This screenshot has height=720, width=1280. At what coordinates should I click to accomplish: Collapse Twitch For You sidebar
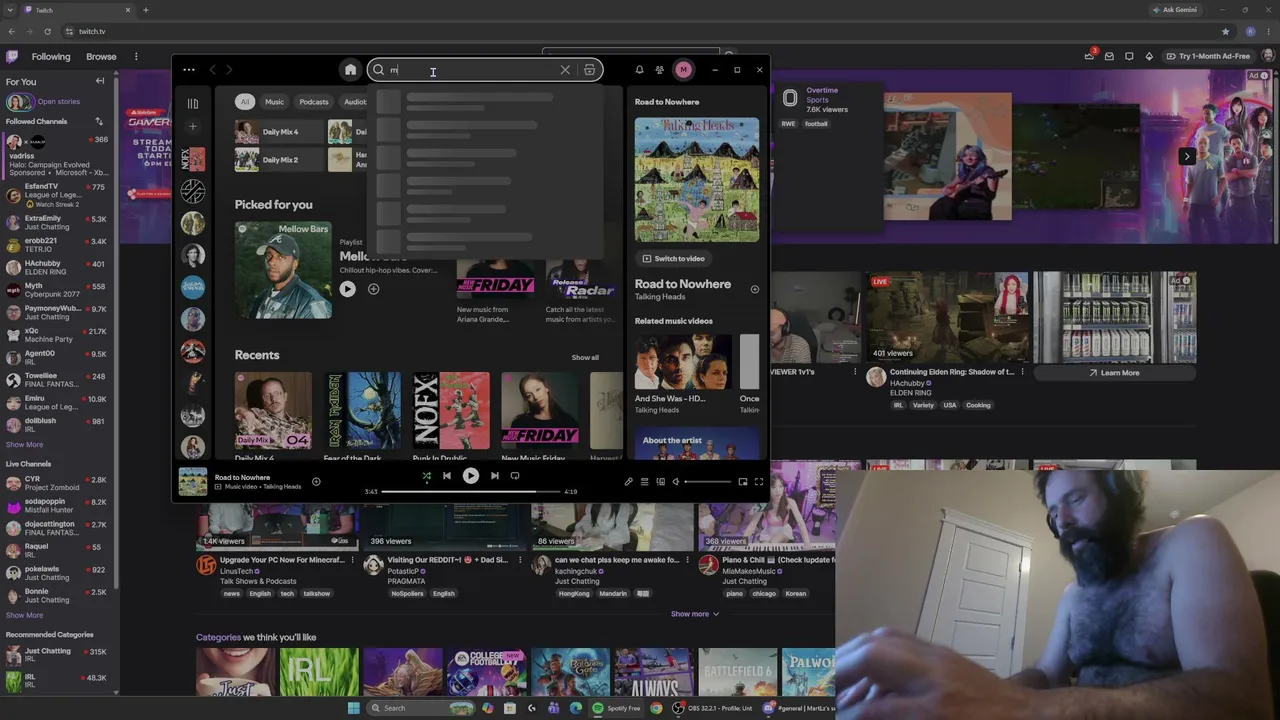[100, 81]
